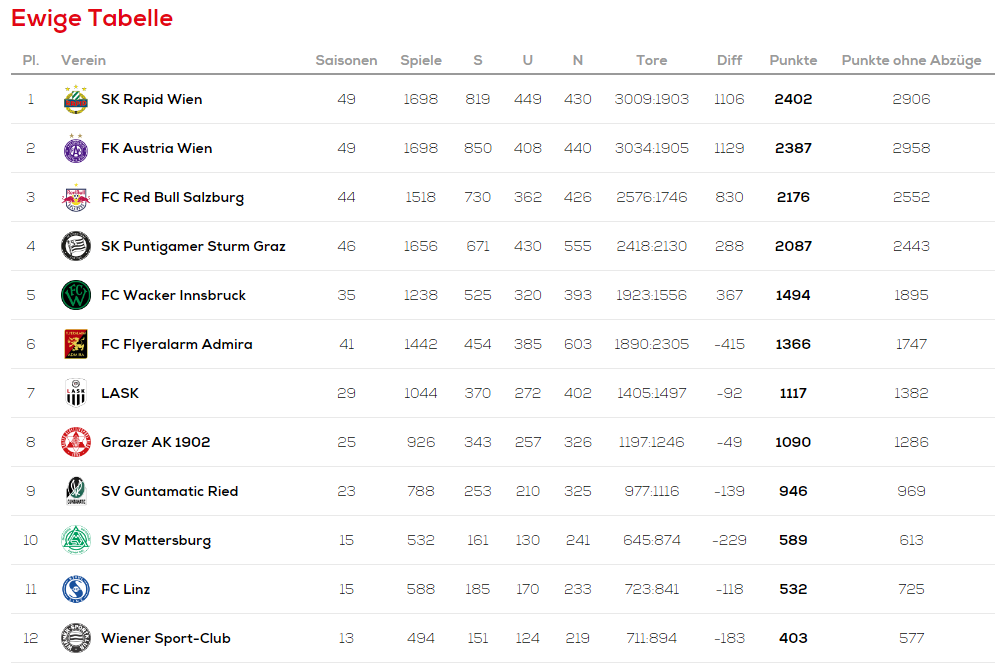Screen dimensions: 1002x664
Task: Click the Saisonen column header
Action: pos(346,60)
